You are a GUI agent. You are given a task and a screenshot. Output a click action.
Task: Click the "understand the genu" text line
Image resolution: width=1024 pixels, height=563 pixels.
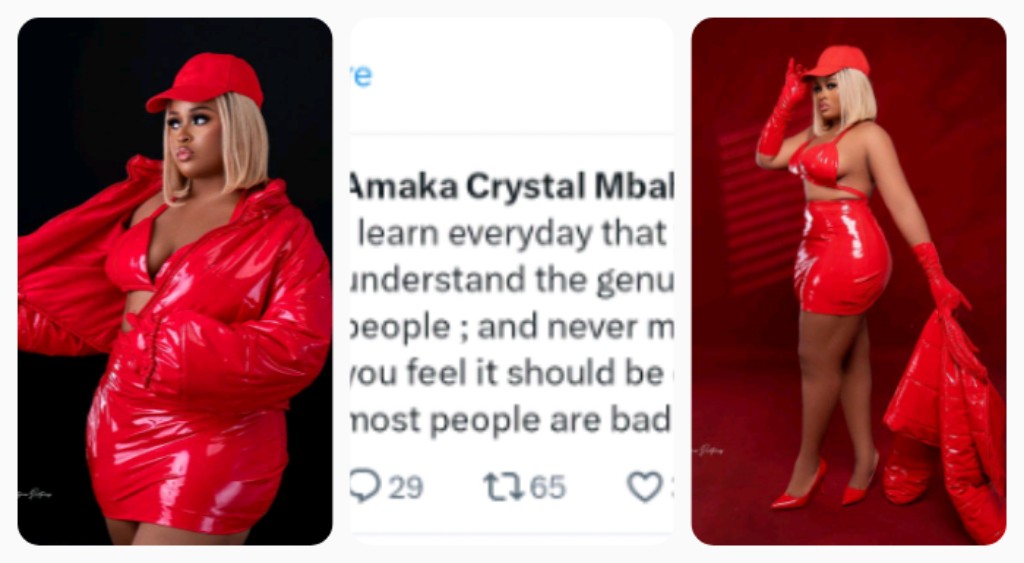[511, 281]
